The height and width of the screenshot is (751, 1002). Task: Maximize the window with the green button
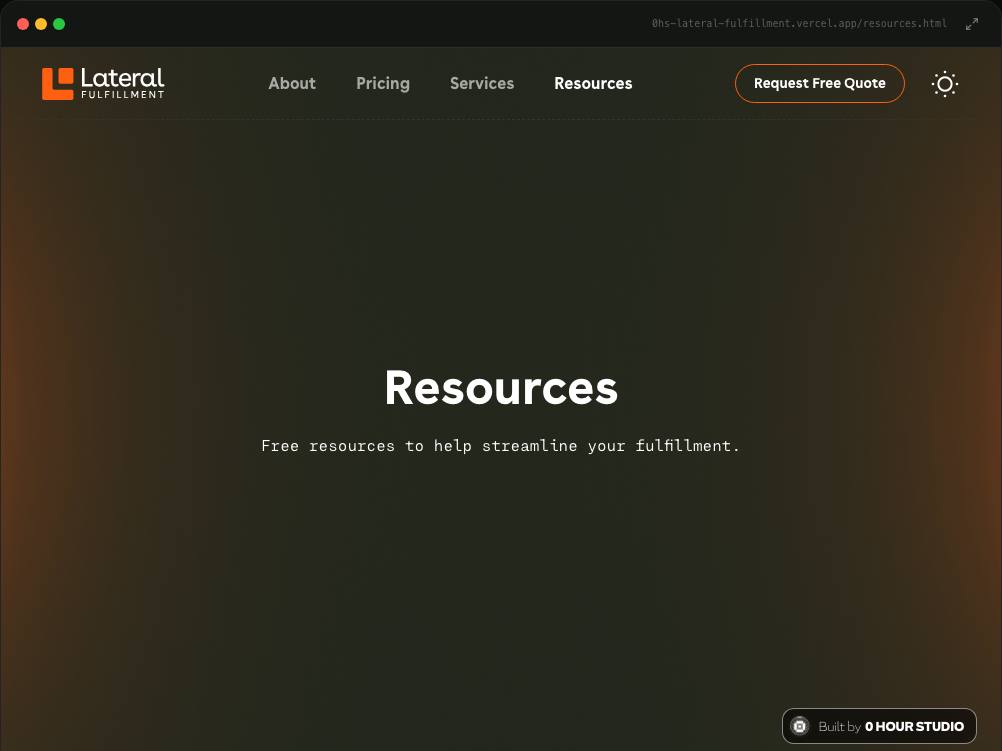point(59,24)
